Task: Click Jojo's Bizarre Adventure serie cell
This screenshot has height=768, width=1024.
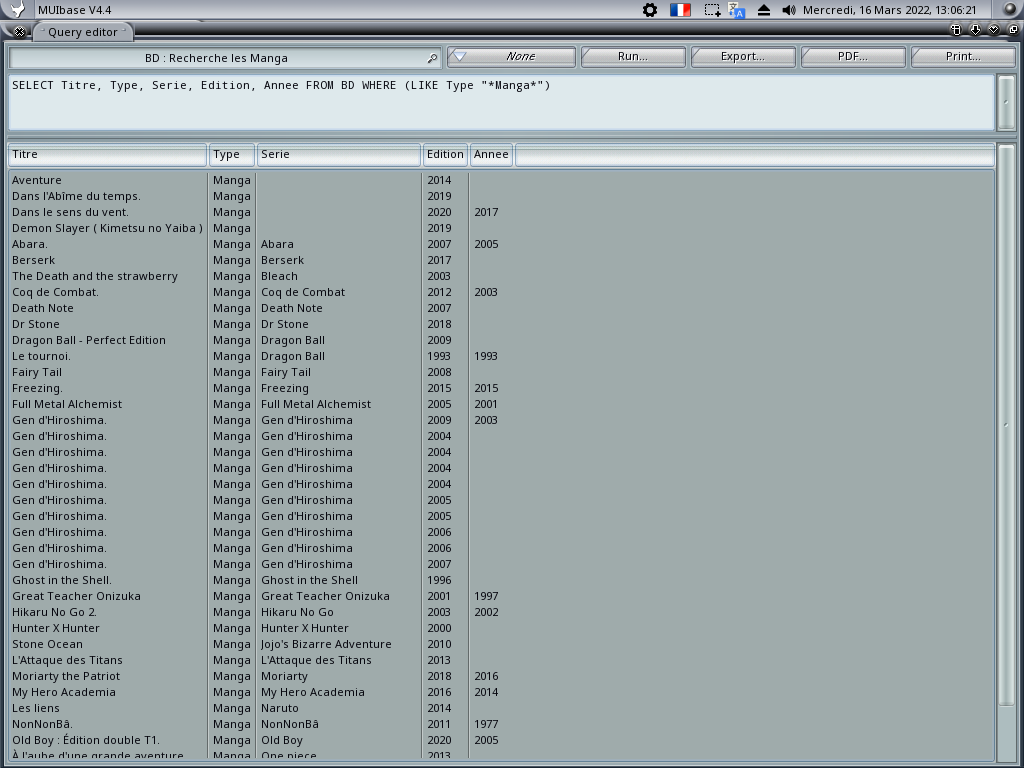Action: point(326,644)
